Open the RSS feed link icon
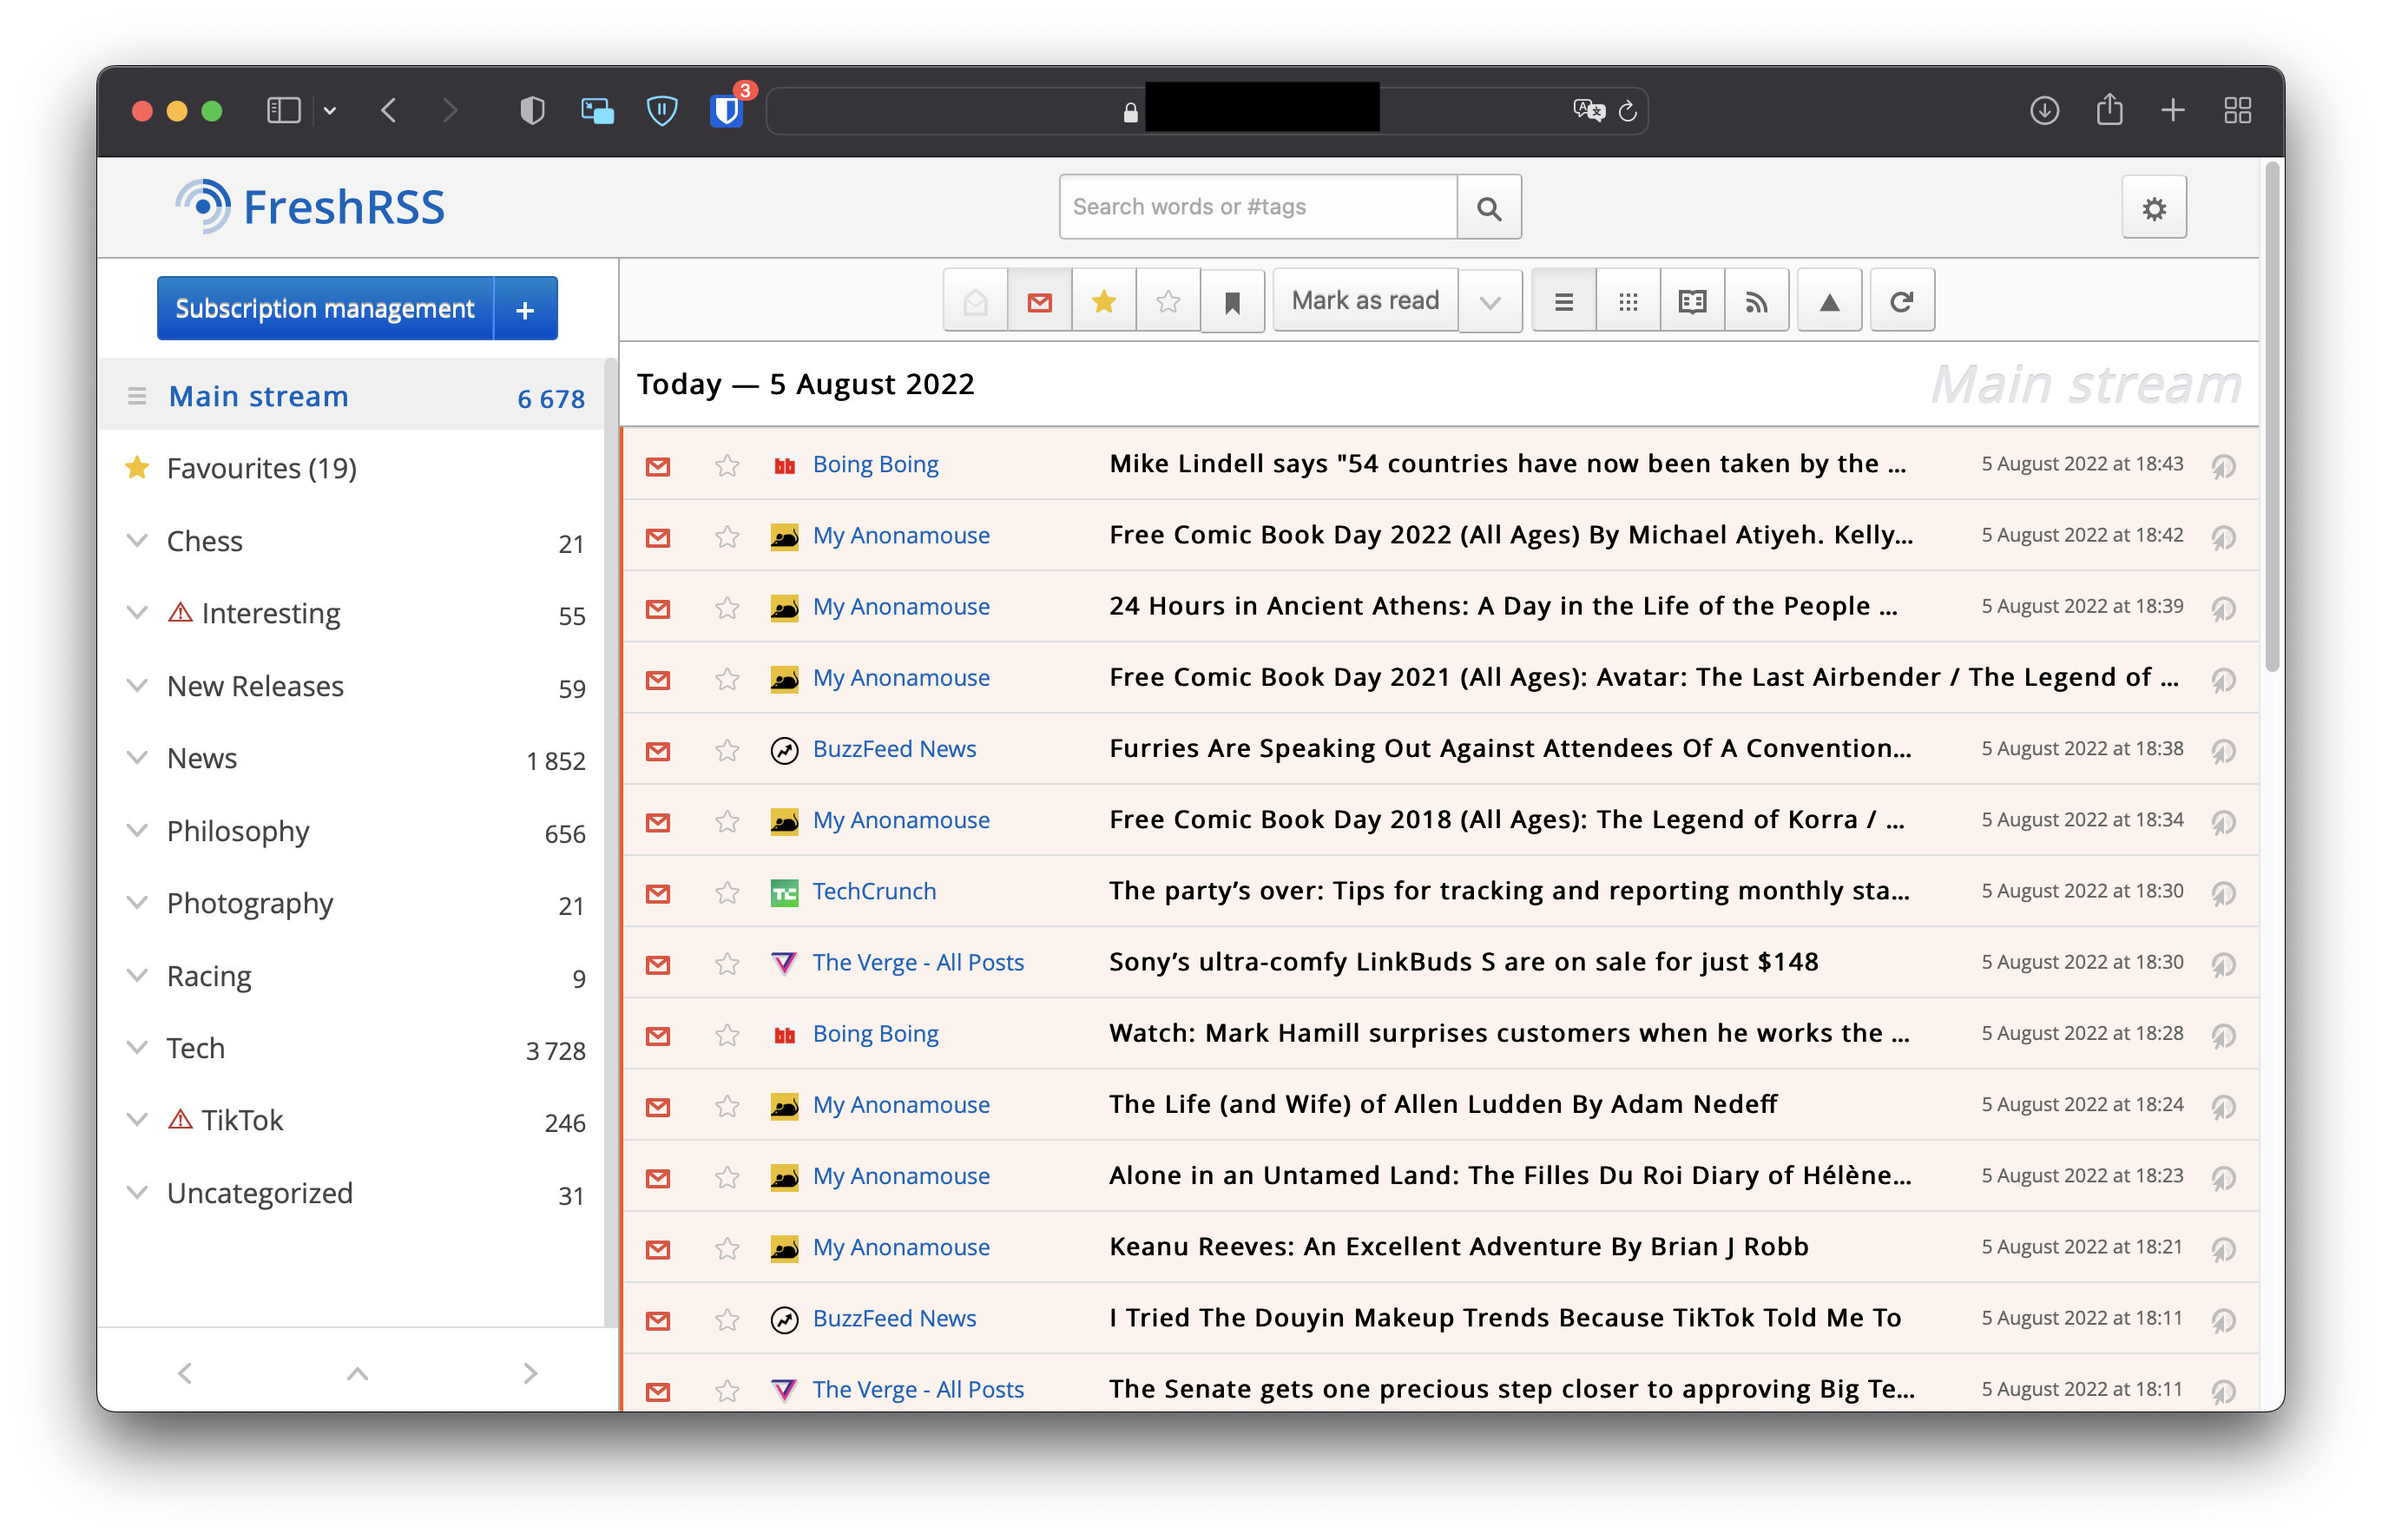2382x1540 pixels. tap(1756, 301)
